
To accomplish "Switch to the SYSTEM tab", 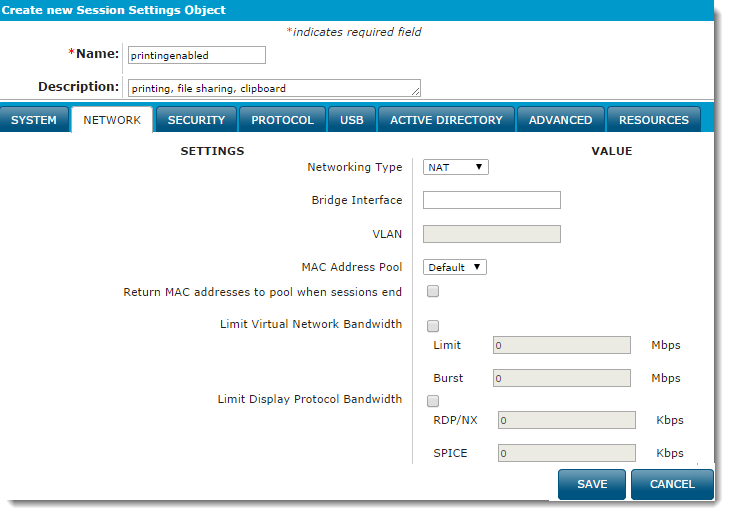I will [x=34, y=120].
